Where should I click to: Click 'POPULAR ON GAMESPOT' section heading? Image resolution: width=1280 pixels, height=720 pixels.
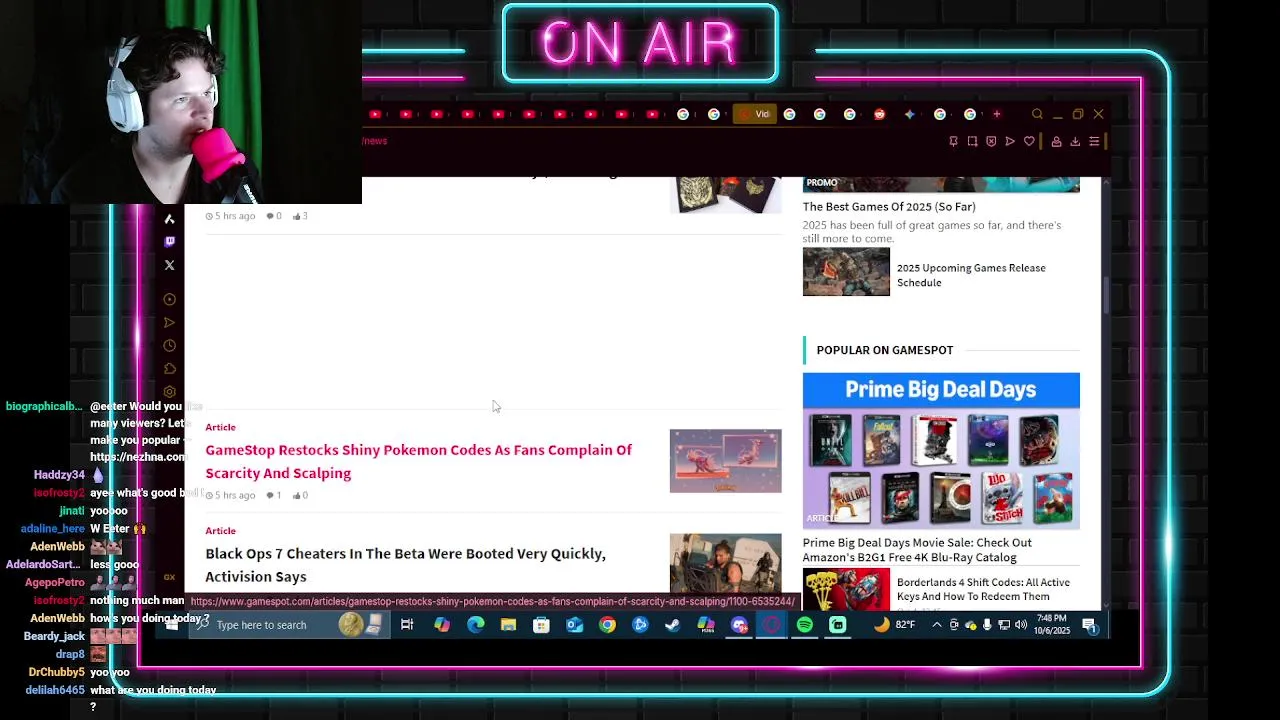885,350
